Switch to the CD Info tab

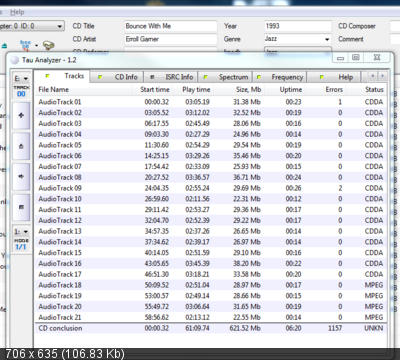click(117, 77)
